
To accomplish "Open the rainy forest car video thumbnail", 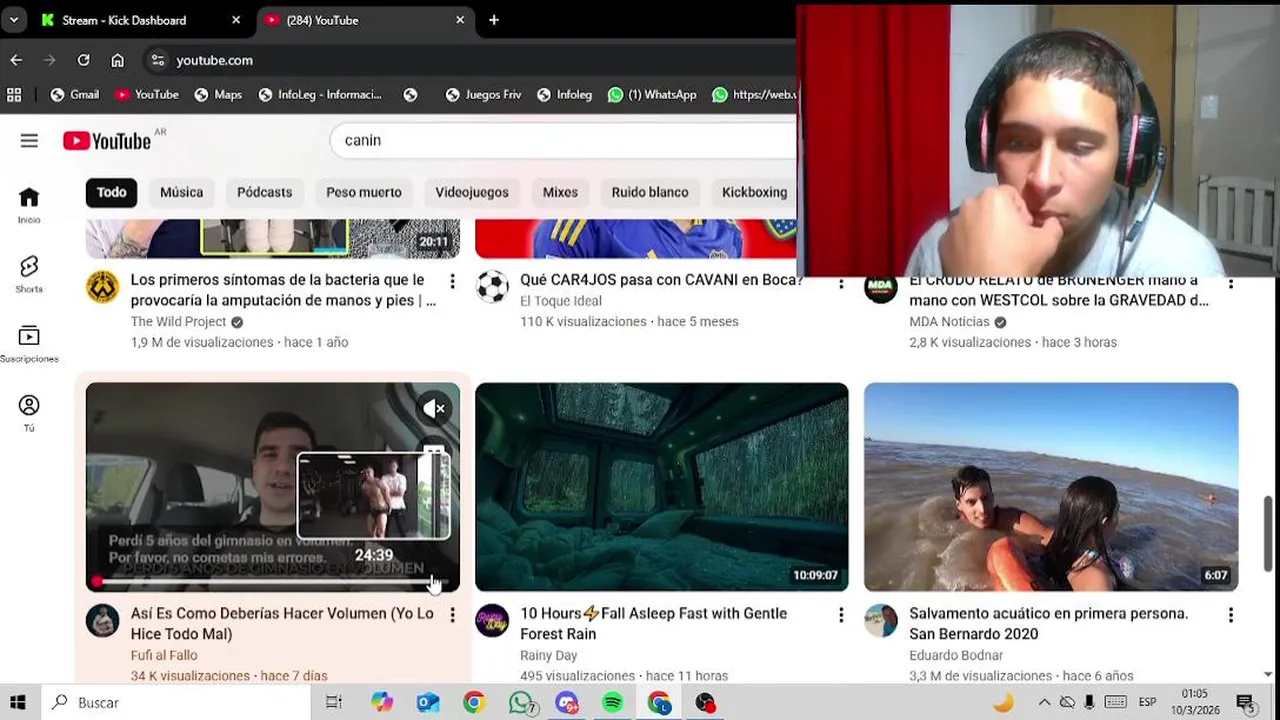I will (662, 487).
